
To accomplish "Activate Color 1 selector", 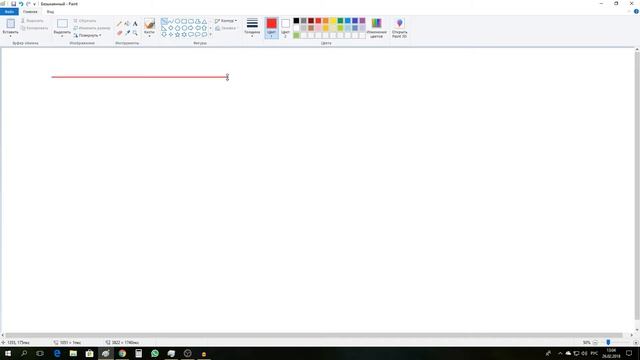I will tap(271, 28).
